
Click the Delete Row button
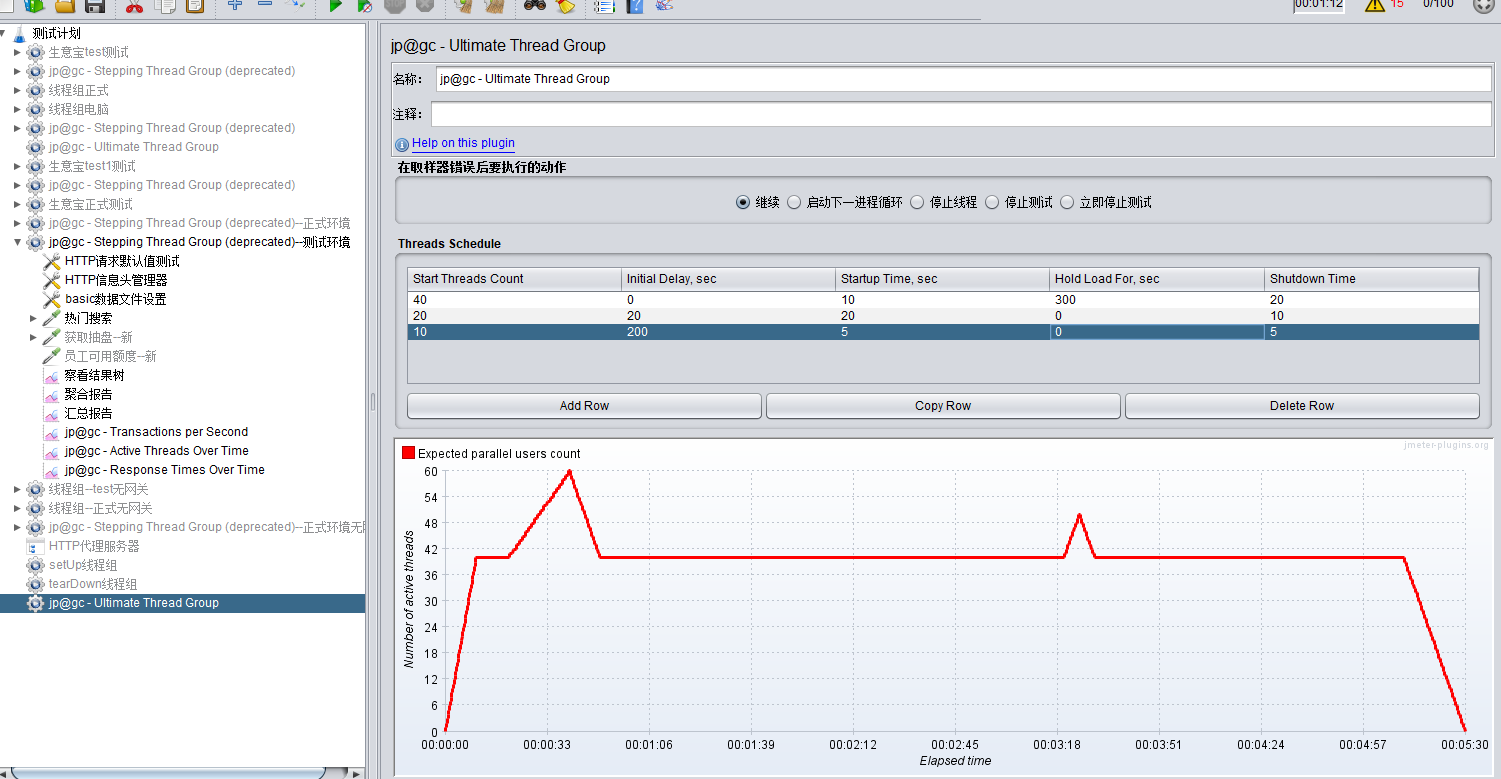(x=1302, y=406)
